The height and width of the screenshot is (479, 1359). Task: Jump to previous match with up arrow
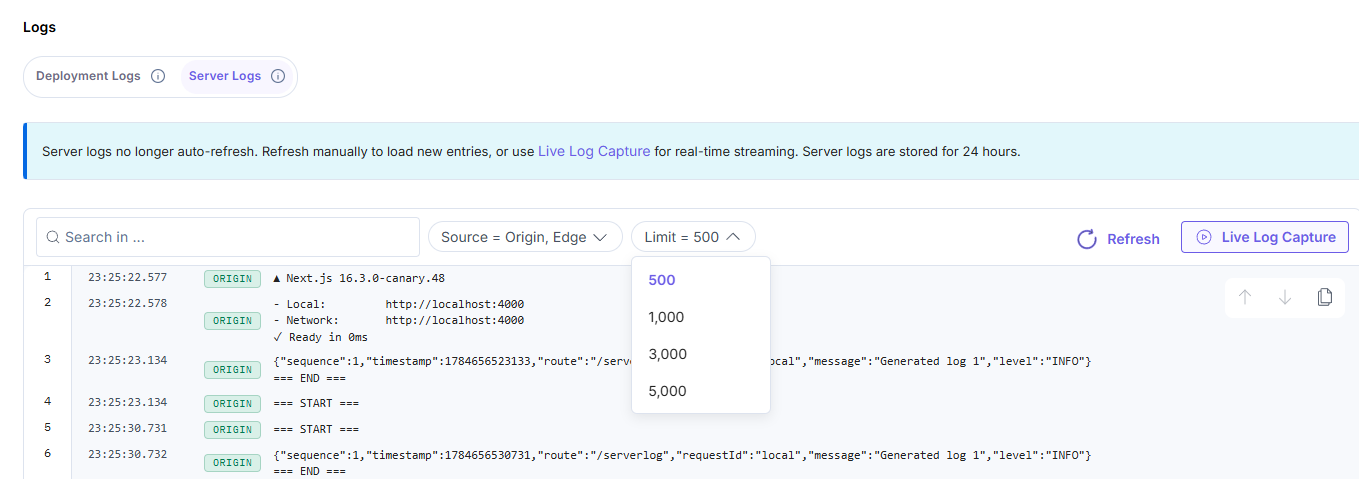coord(1245,297)
